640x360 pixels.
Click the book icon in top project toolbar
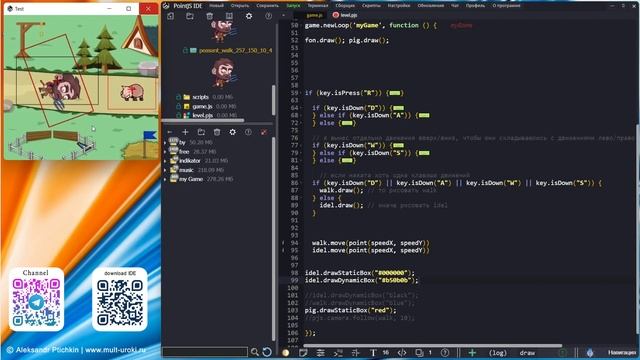(x=229, y=16)
